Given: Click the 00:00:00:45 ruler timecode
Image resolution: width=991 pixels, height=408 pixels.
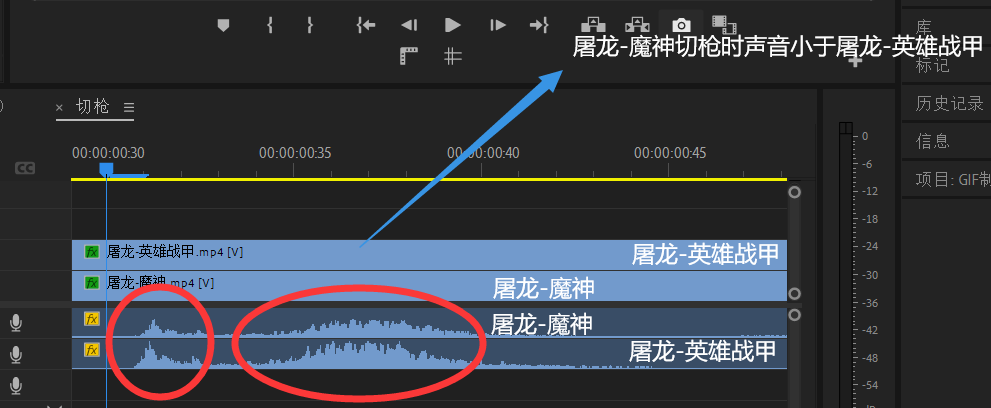Looking at the screenshot, I should pos(671,153).
